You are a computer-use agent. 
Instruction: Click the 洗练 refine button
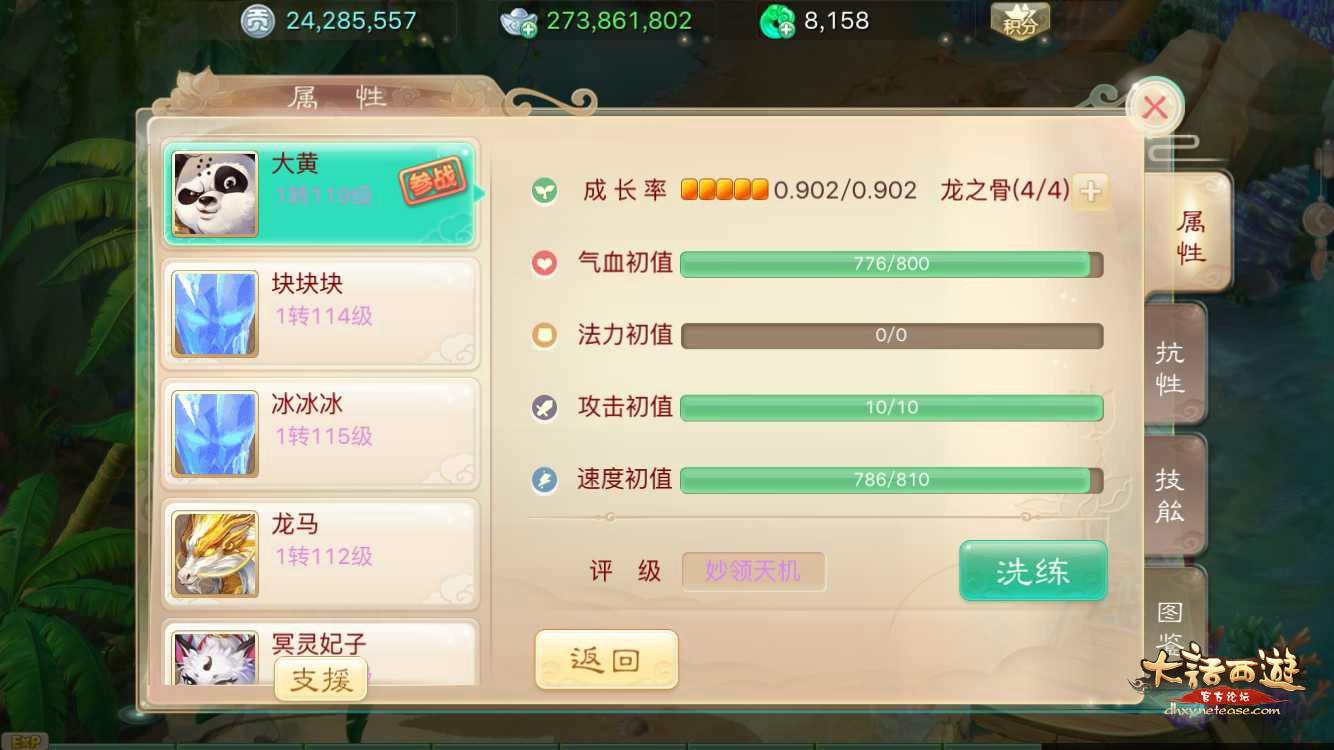1033,571
